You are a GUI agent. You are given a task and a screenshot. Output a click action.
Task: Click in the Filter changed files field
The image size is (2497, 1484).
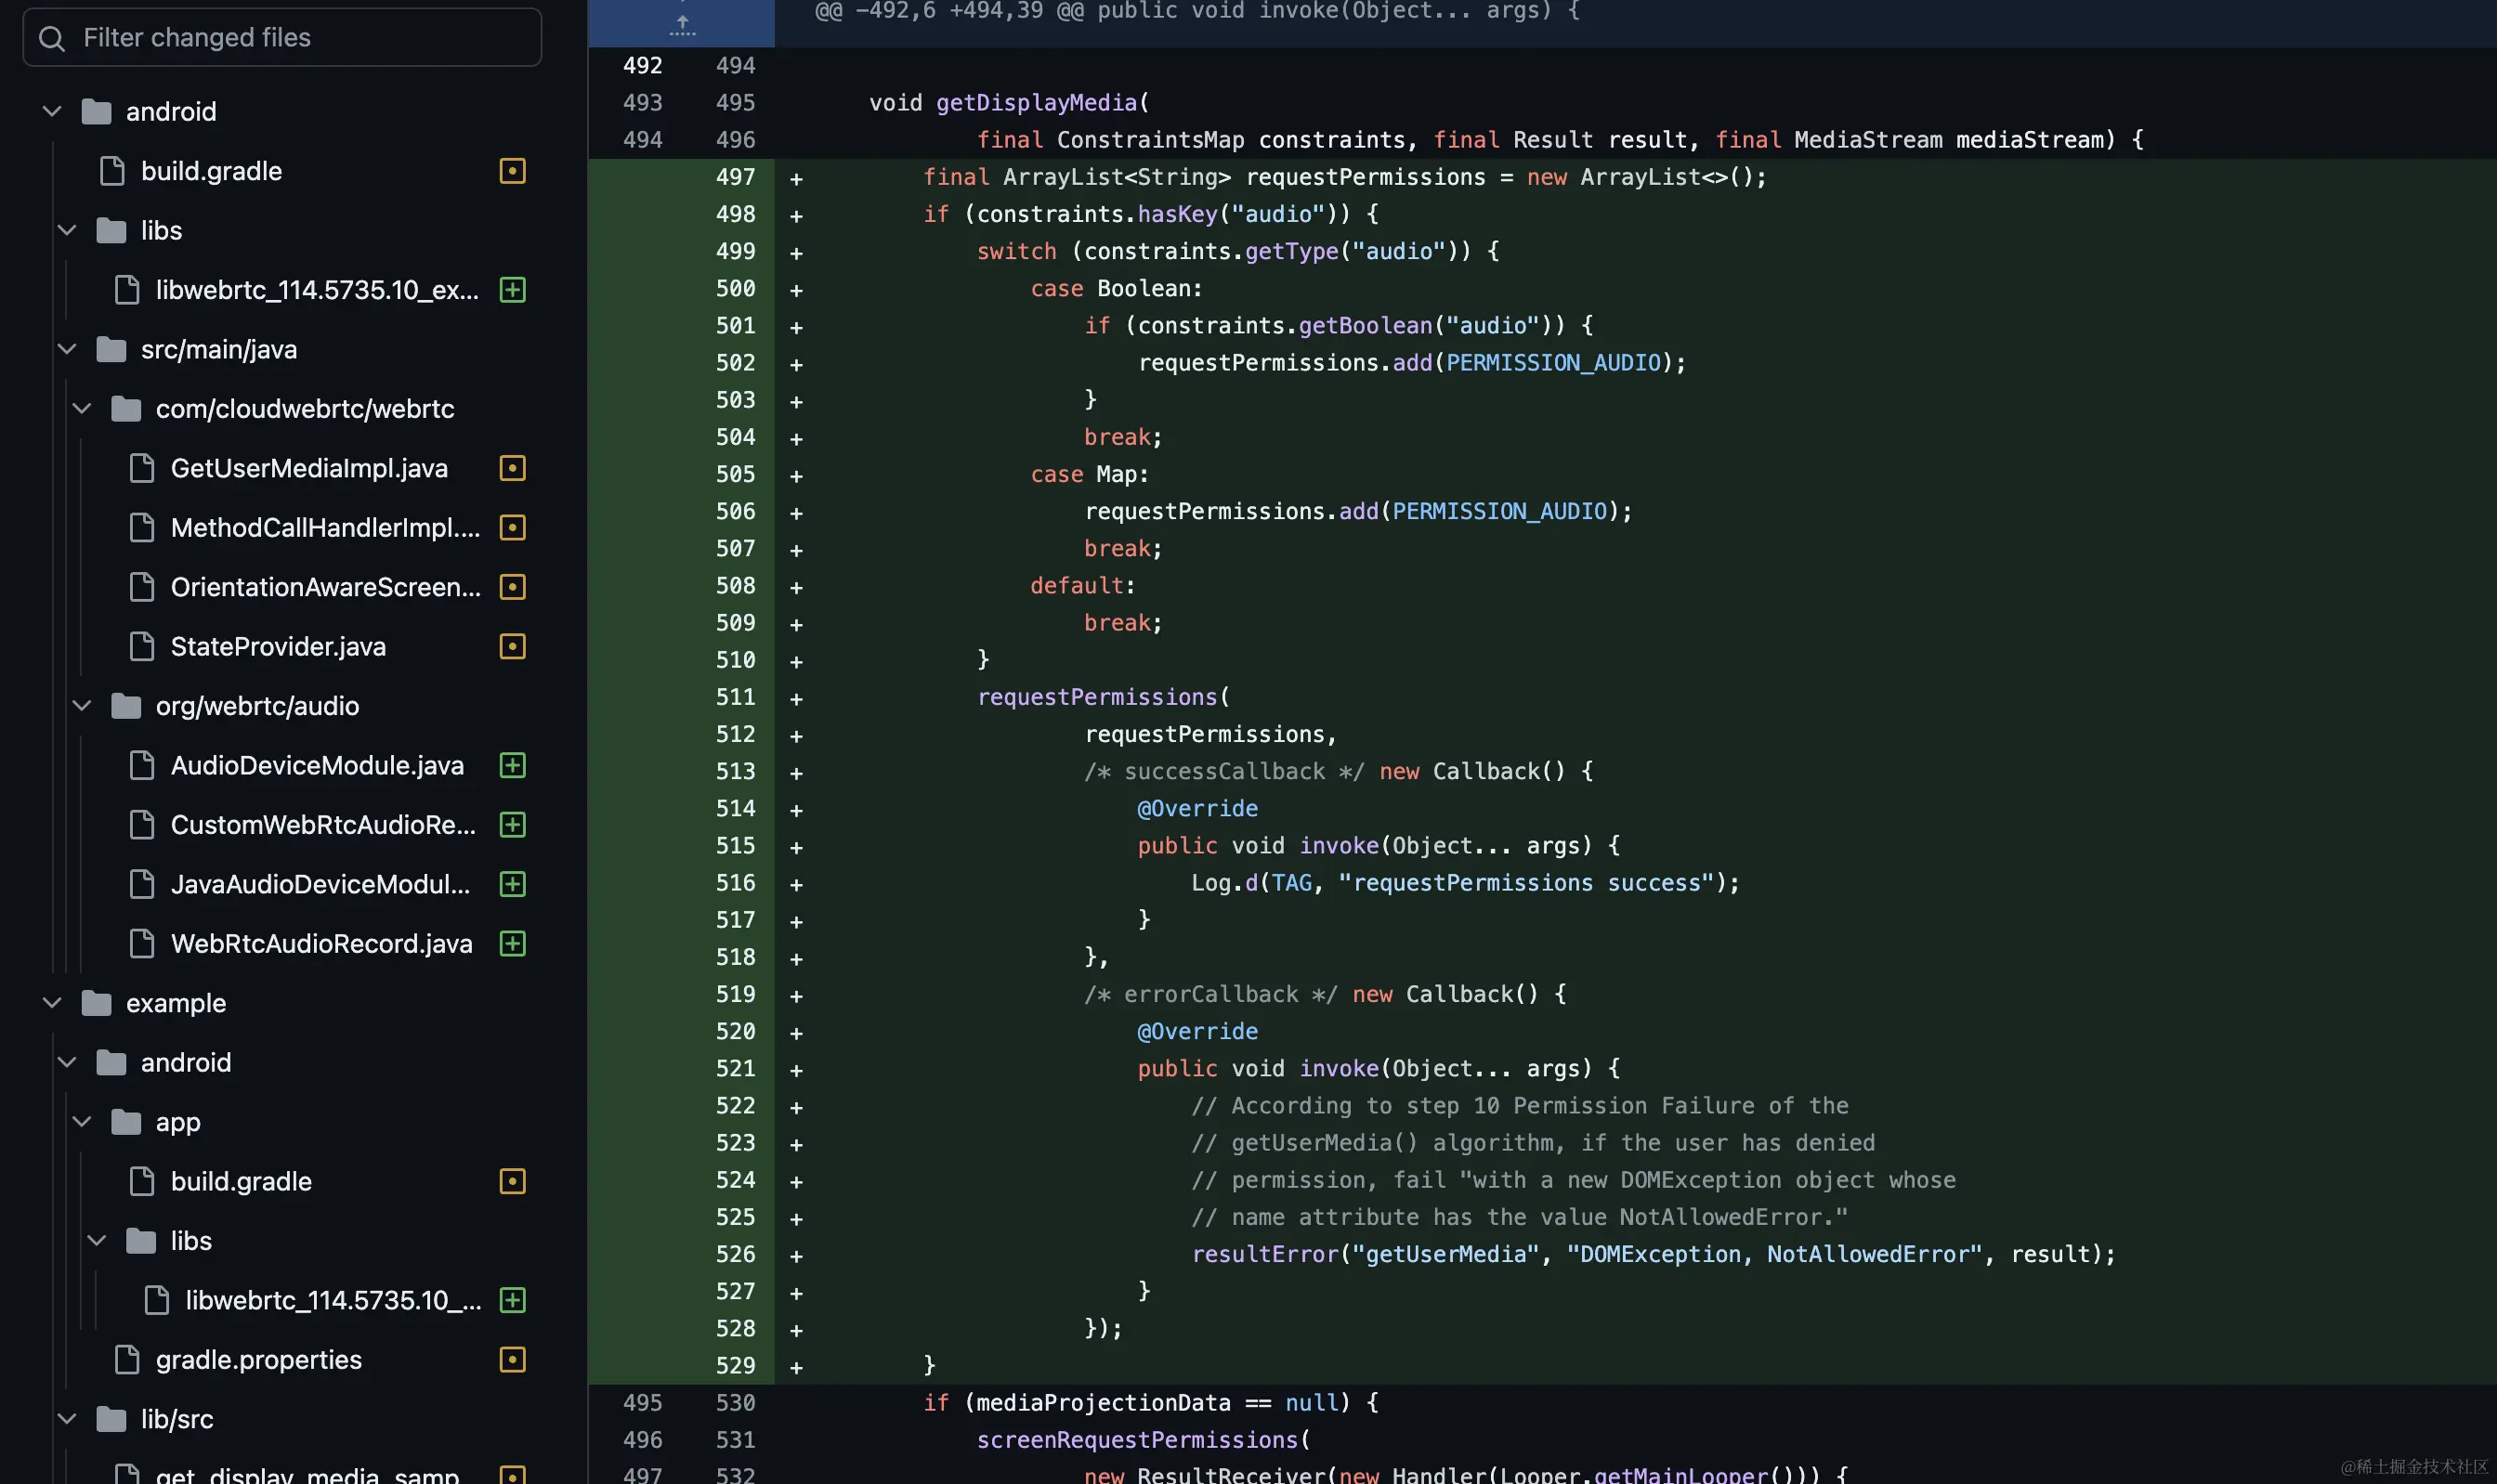pos(300,38)
